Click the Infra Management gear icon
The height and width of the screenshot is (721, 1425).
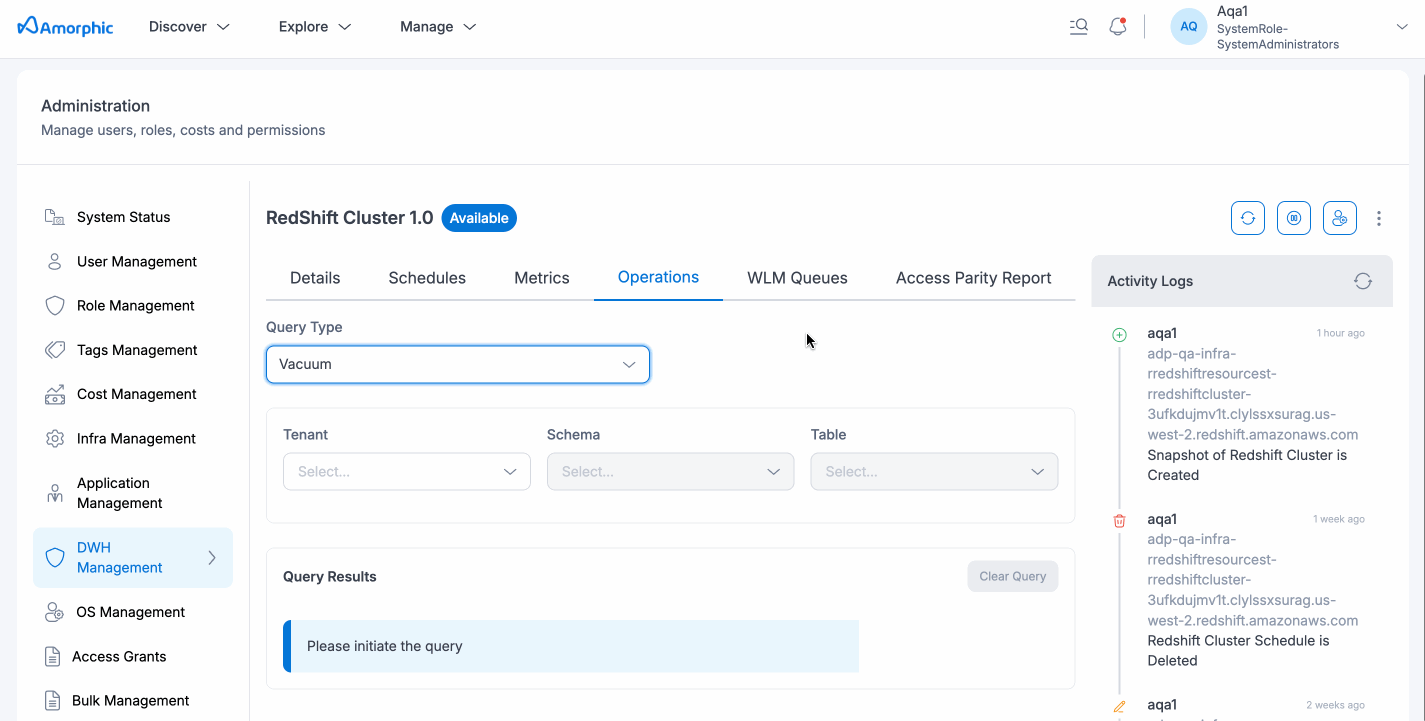pos(55,438)
